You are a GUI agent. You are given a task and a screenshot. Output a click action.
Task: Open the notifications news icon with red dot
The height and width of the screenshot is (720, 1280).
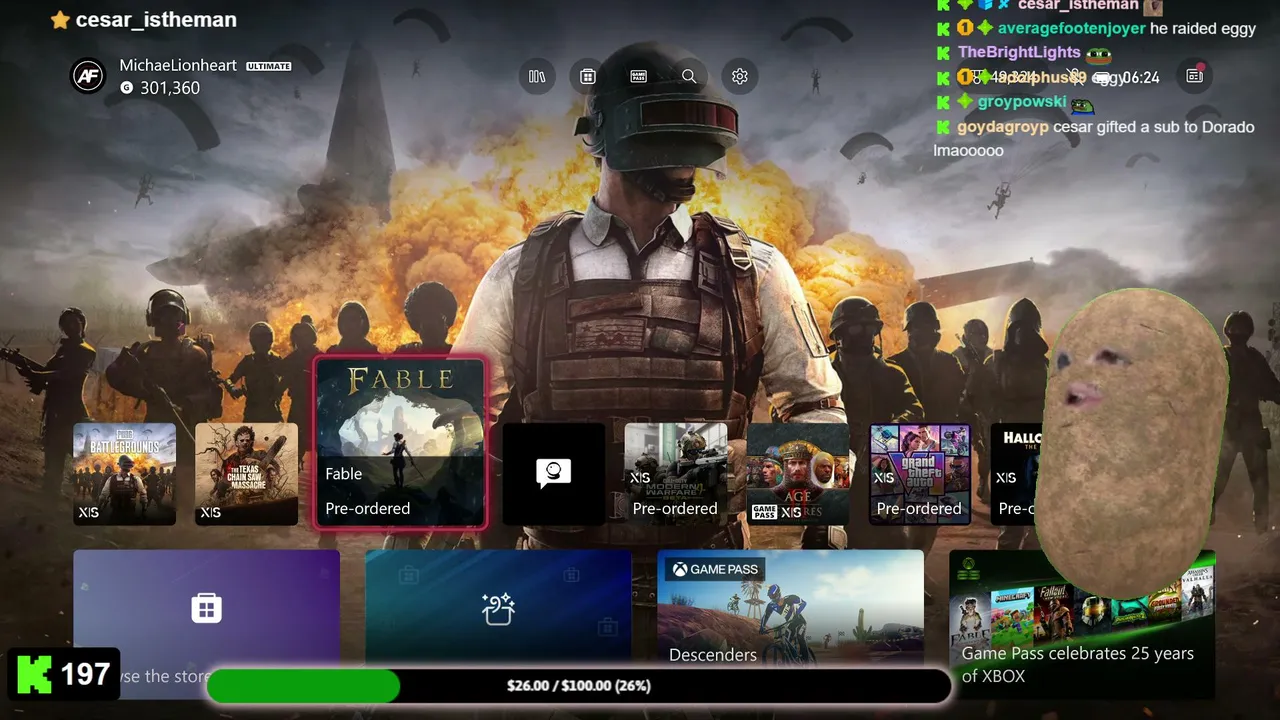click(1195, 76)
